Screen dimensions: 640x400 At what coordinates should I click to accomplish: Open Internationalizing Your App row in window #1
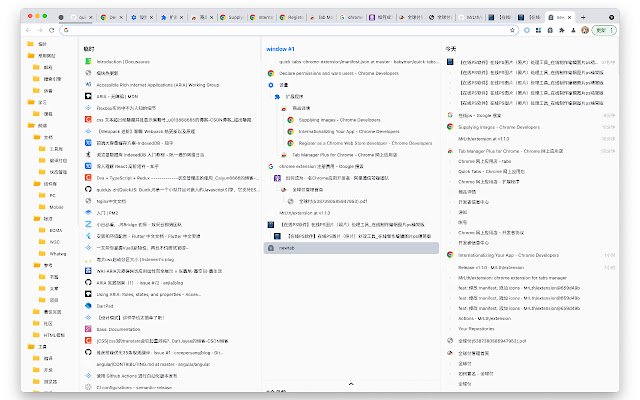tap(349, 131)
